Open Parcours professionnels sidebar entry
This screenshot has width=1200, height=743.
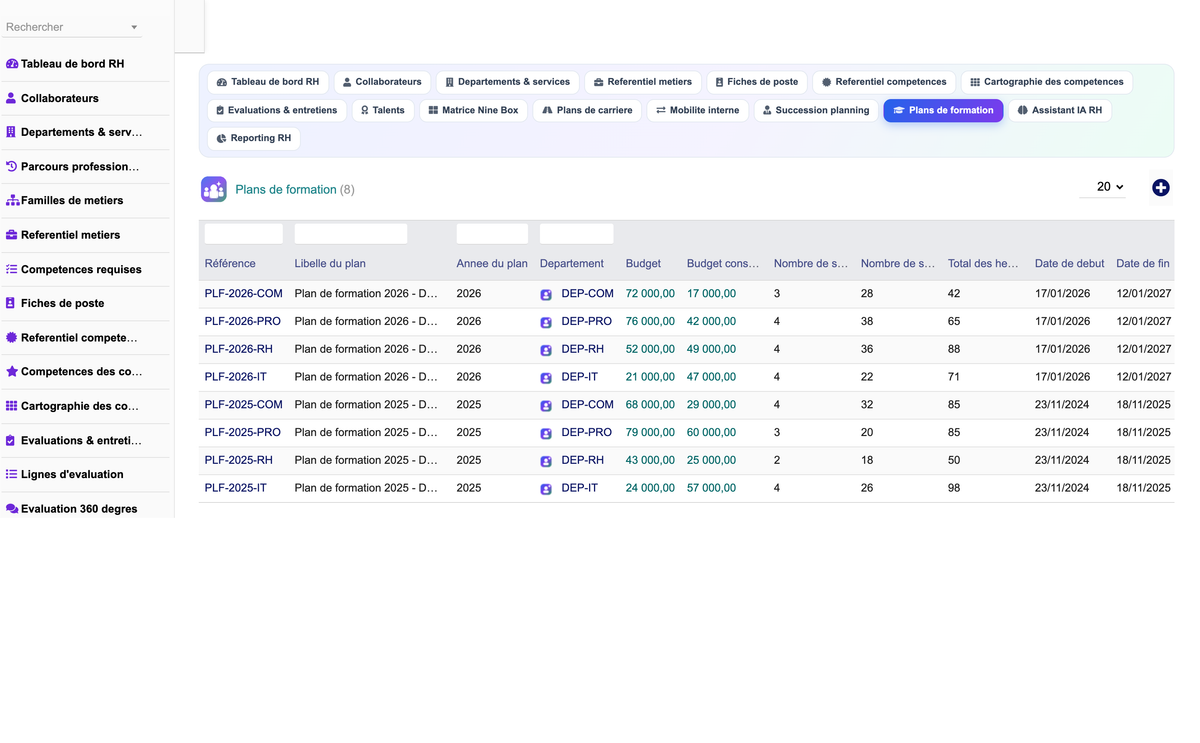click(85, 166)
